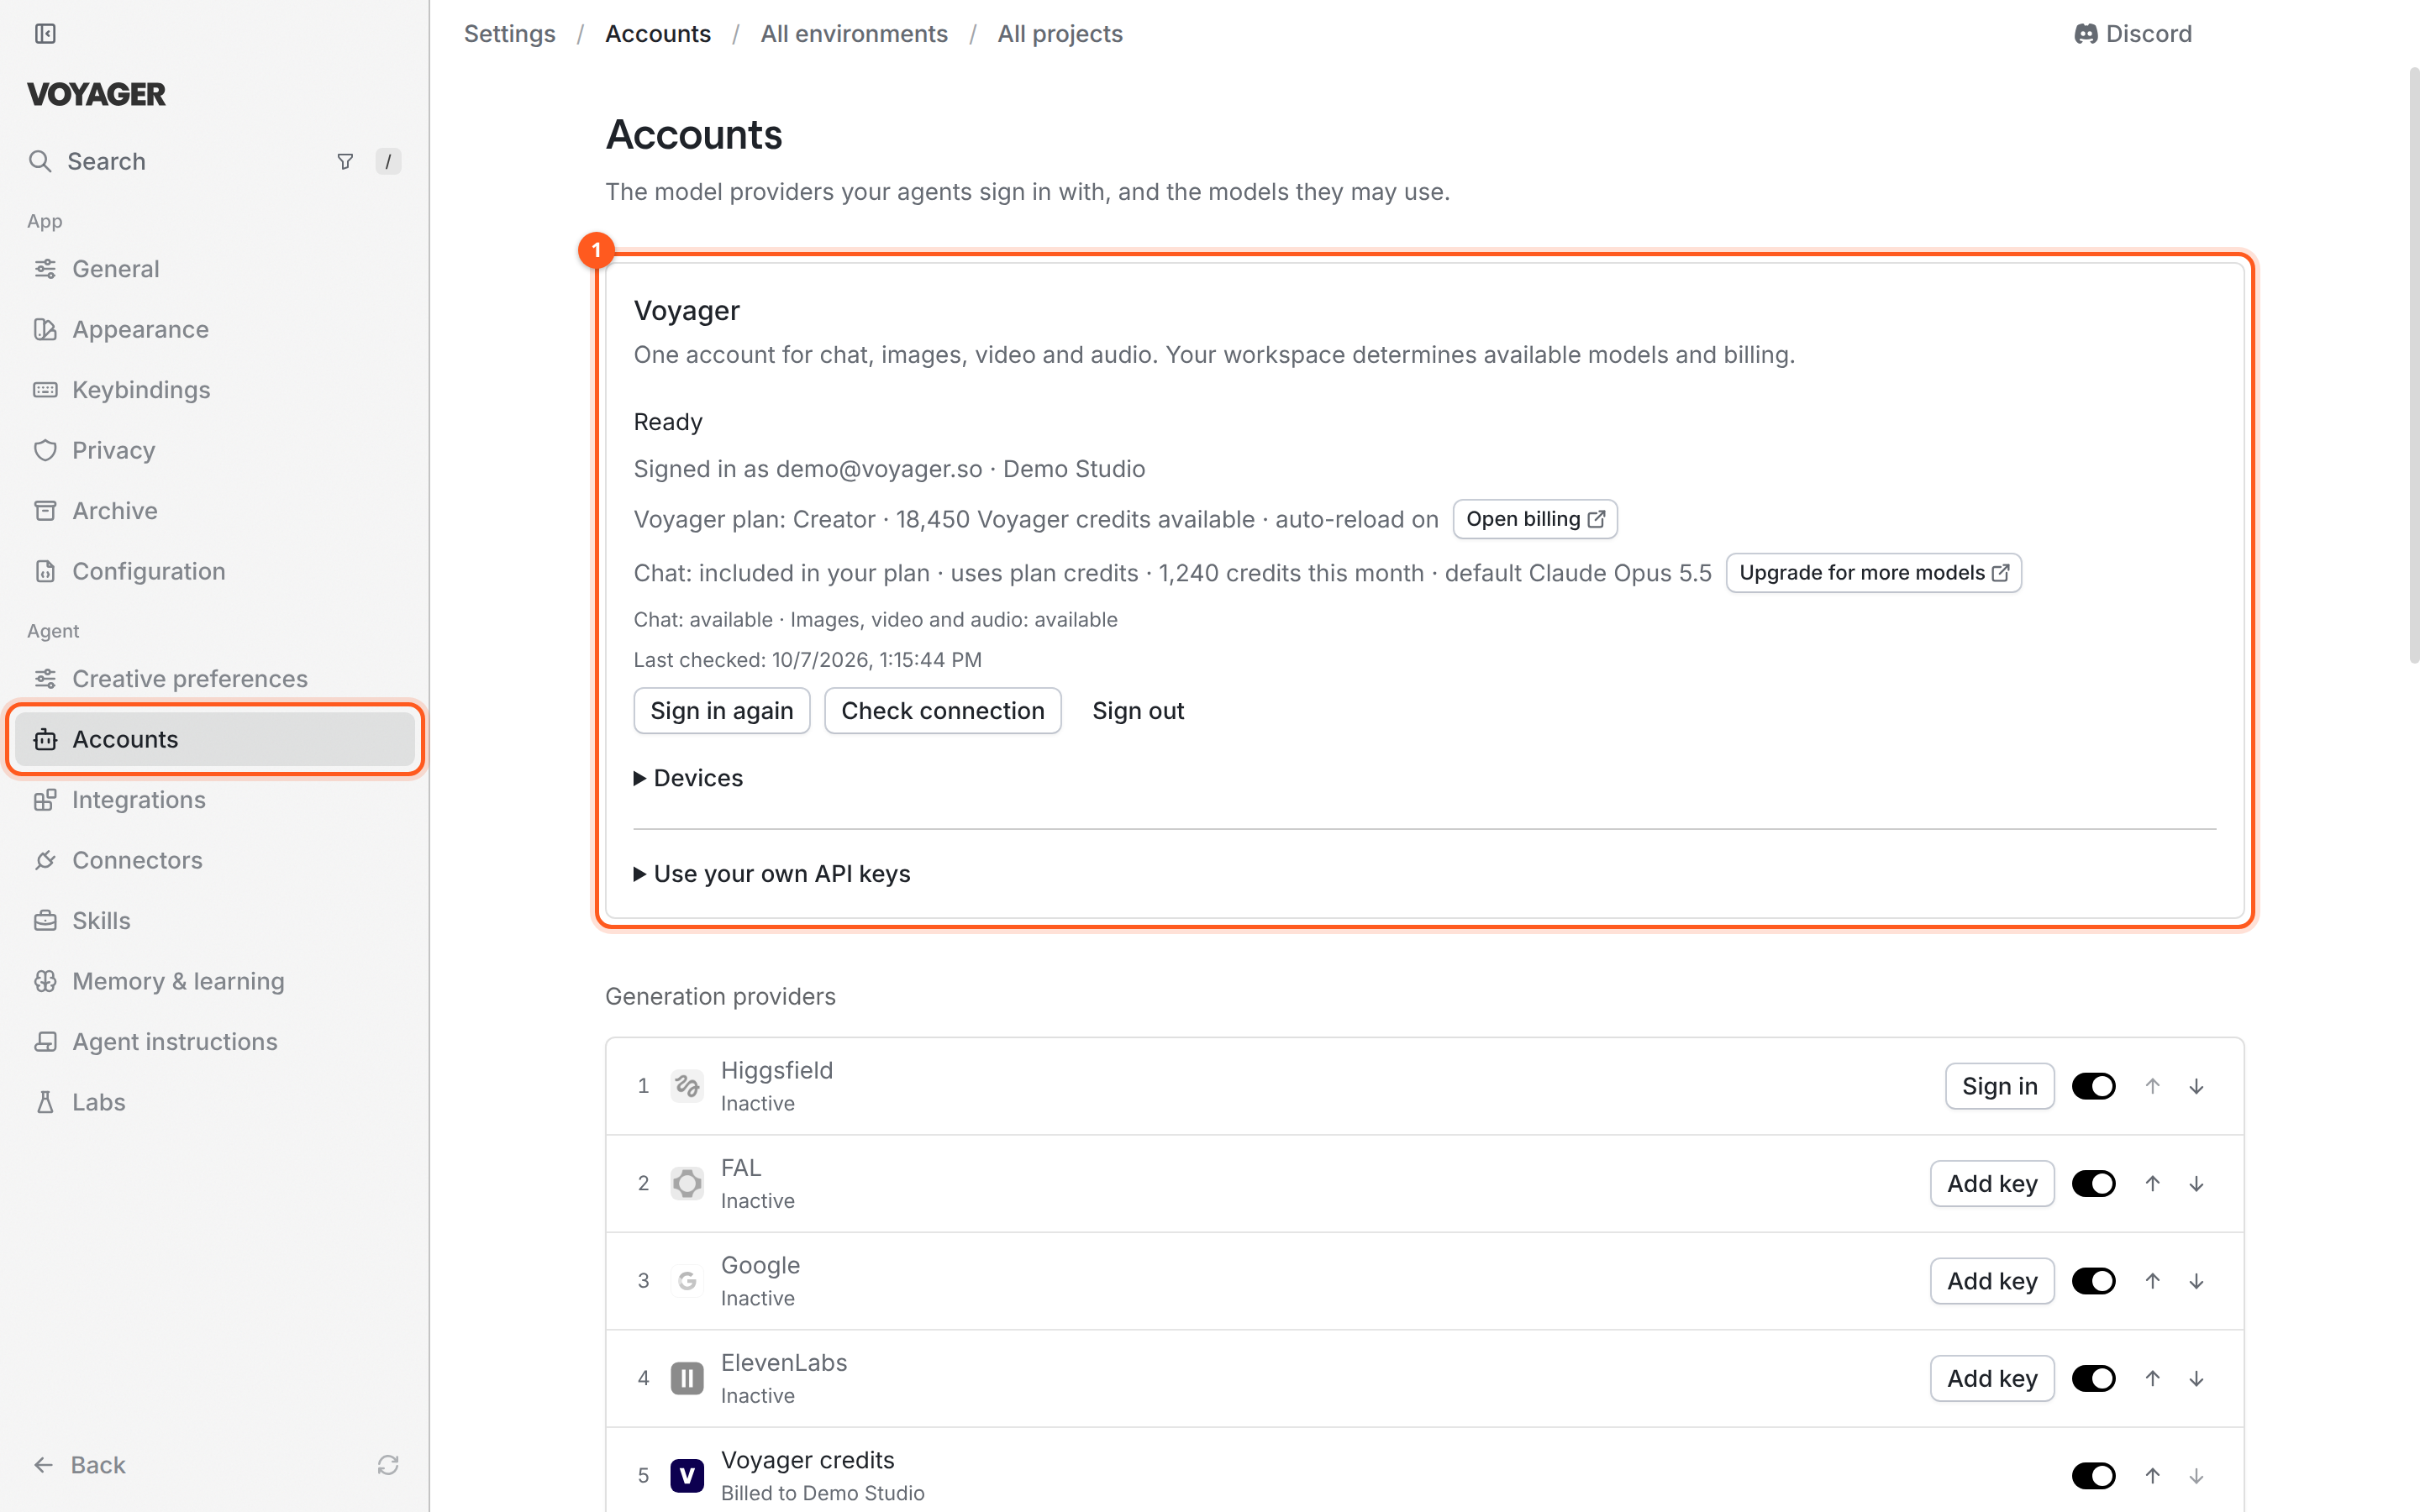Move Higgsfield provider down
2420x1512 pixels.
pos(2196,1086)
